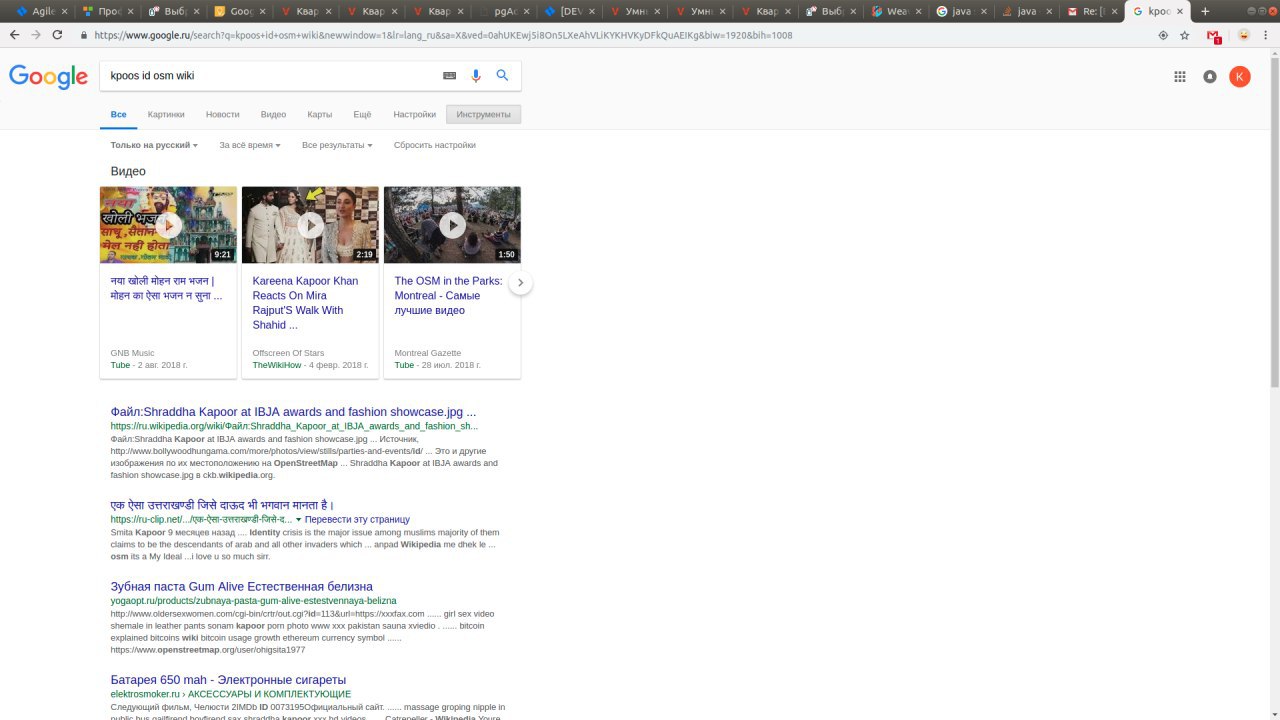The height and width of the screenshot is (720, 1280).
Task: Open The OSM in the Parks title
Action: 448,295
